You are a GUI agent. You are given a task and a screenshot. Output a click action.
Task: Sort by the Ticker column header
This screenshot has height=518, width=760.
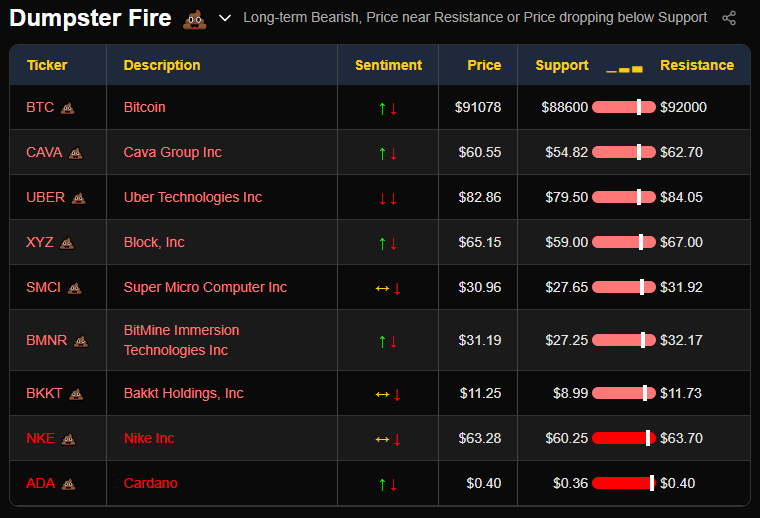coord(47,65)
